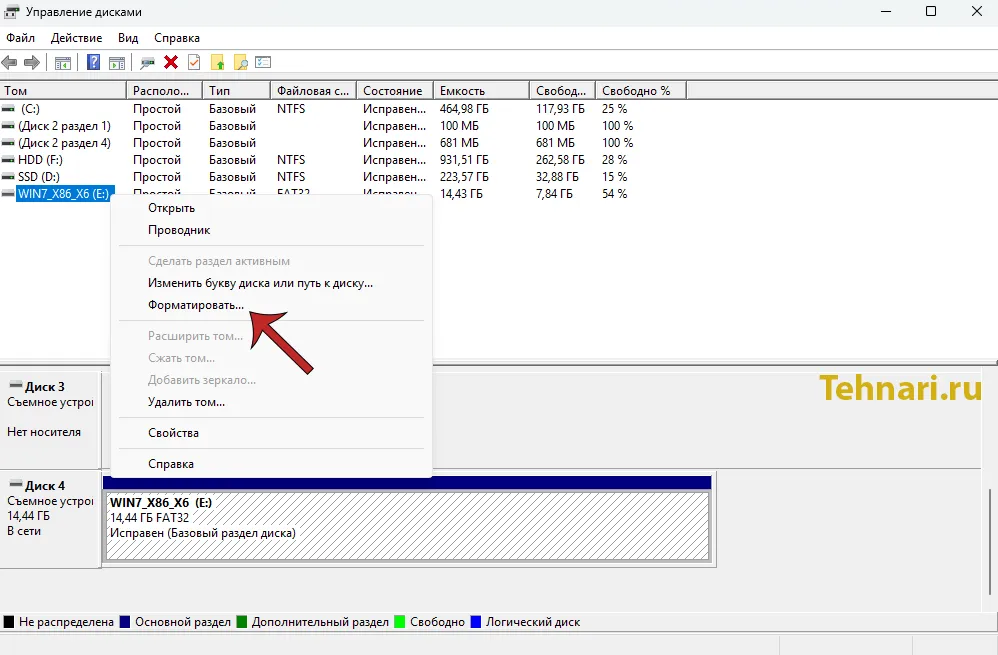
Task: Click the bright green Свободно swatch
Action: tap(400, 622)
